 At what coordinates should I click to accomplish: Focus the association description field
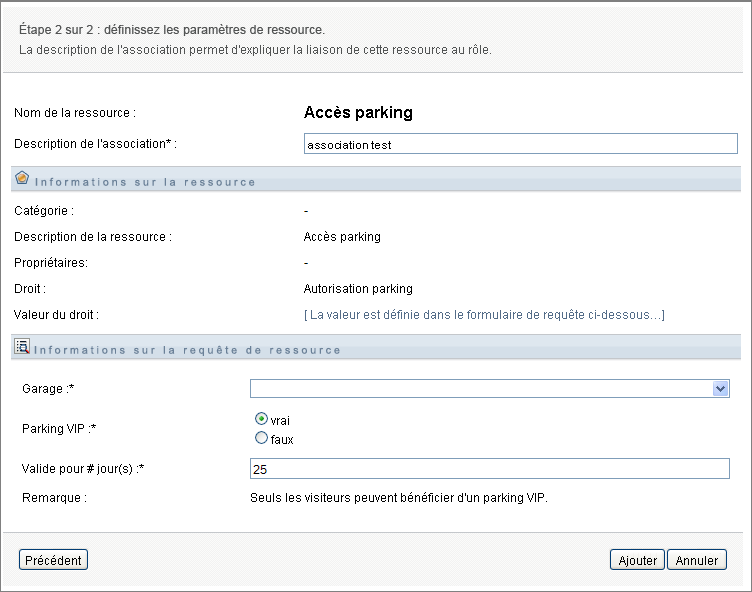pos(520,144)
